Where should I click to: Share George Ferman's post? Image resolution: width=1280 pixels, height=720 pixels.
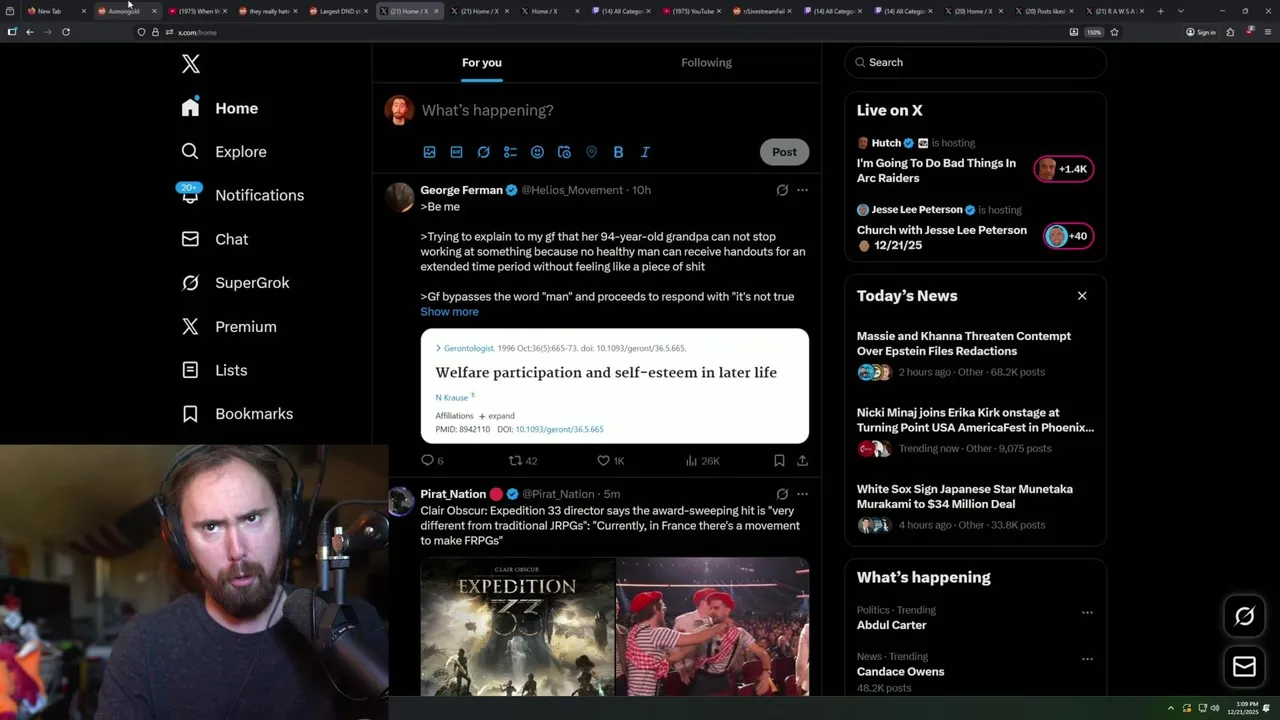802,461
